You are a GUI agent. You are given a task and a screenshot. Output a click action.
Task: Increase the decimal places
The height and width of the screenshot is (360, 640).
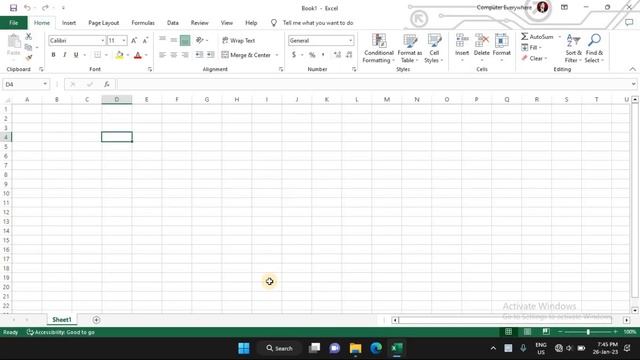point(337,55)
